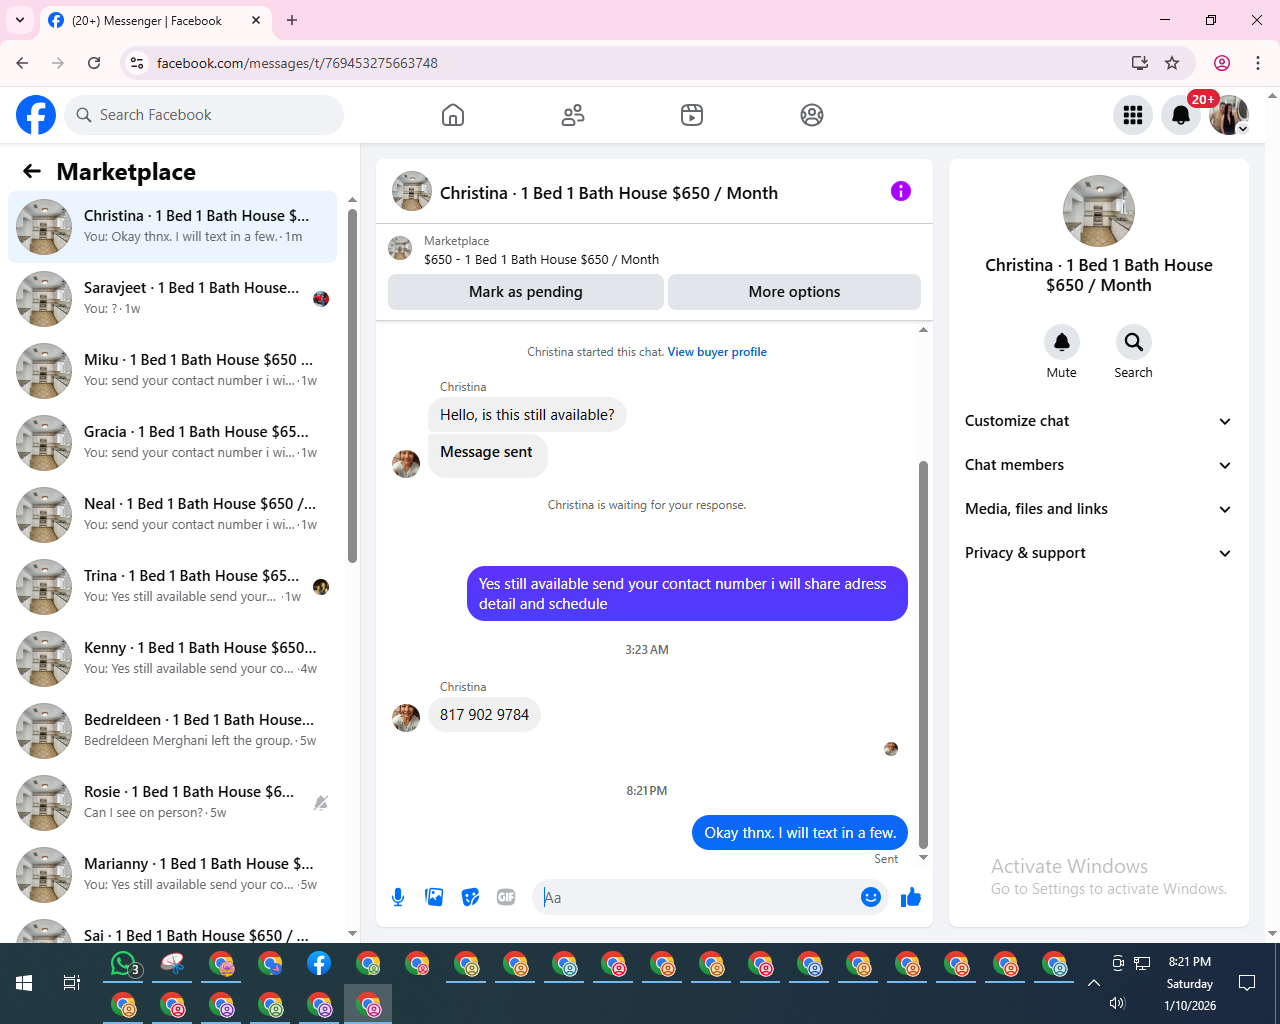Open a new browser tab
The width and height of the screenshot is (1280, 1024).
coord(292,20)
